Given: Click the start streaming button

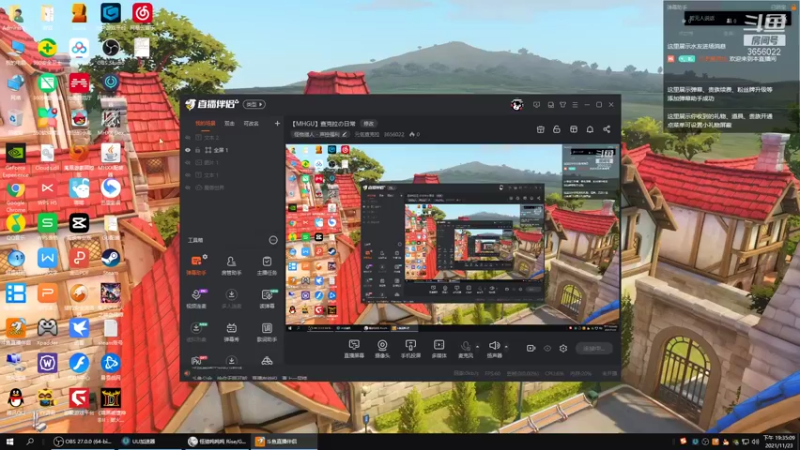Looking at the screenshot, I should coord(594,348).
